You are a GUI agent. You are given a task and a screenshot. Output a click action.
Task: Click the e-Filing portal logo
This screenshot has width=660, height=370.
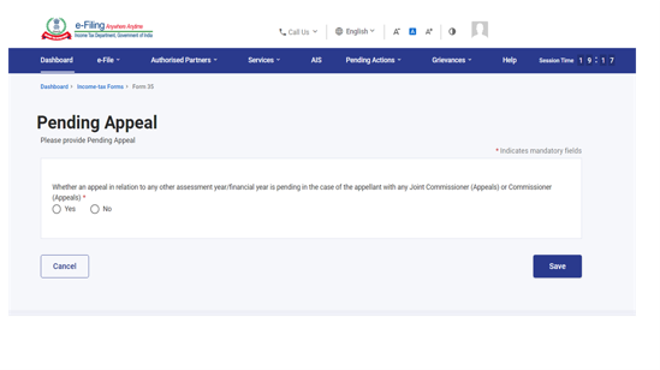point(97,29)
